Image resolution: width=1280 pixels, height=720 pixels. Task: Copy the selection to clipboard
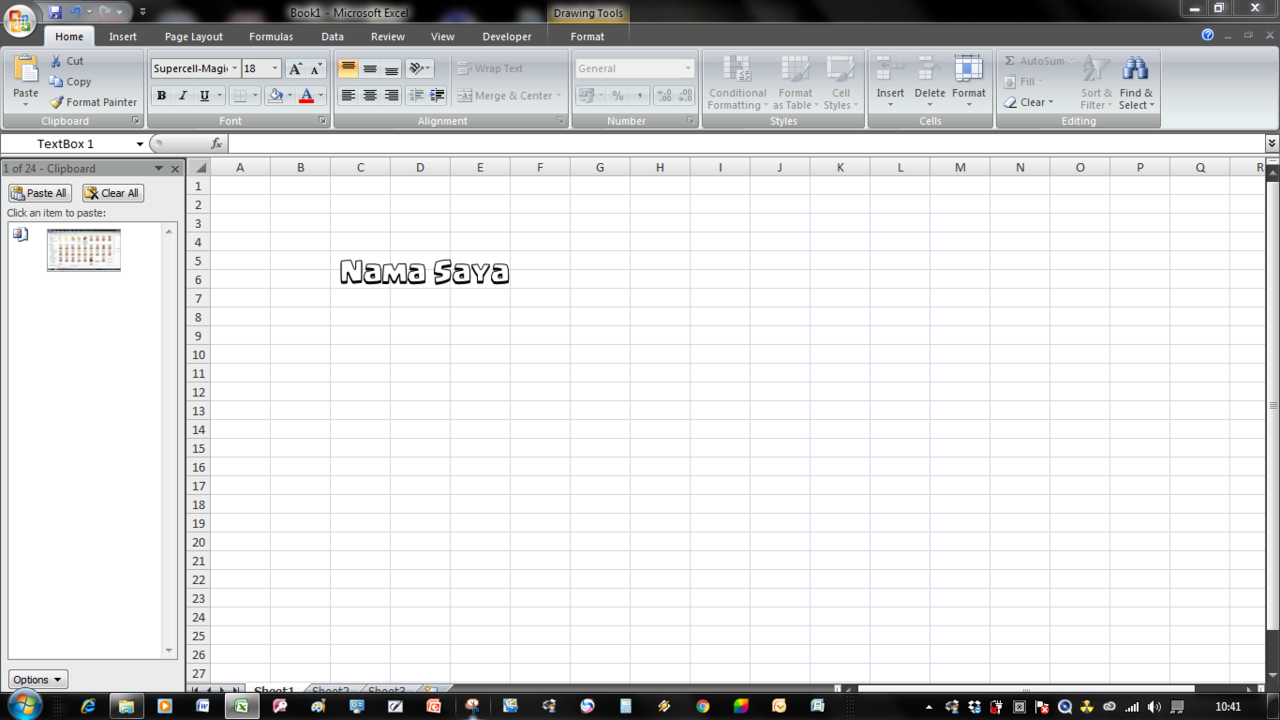coord(70,82)
